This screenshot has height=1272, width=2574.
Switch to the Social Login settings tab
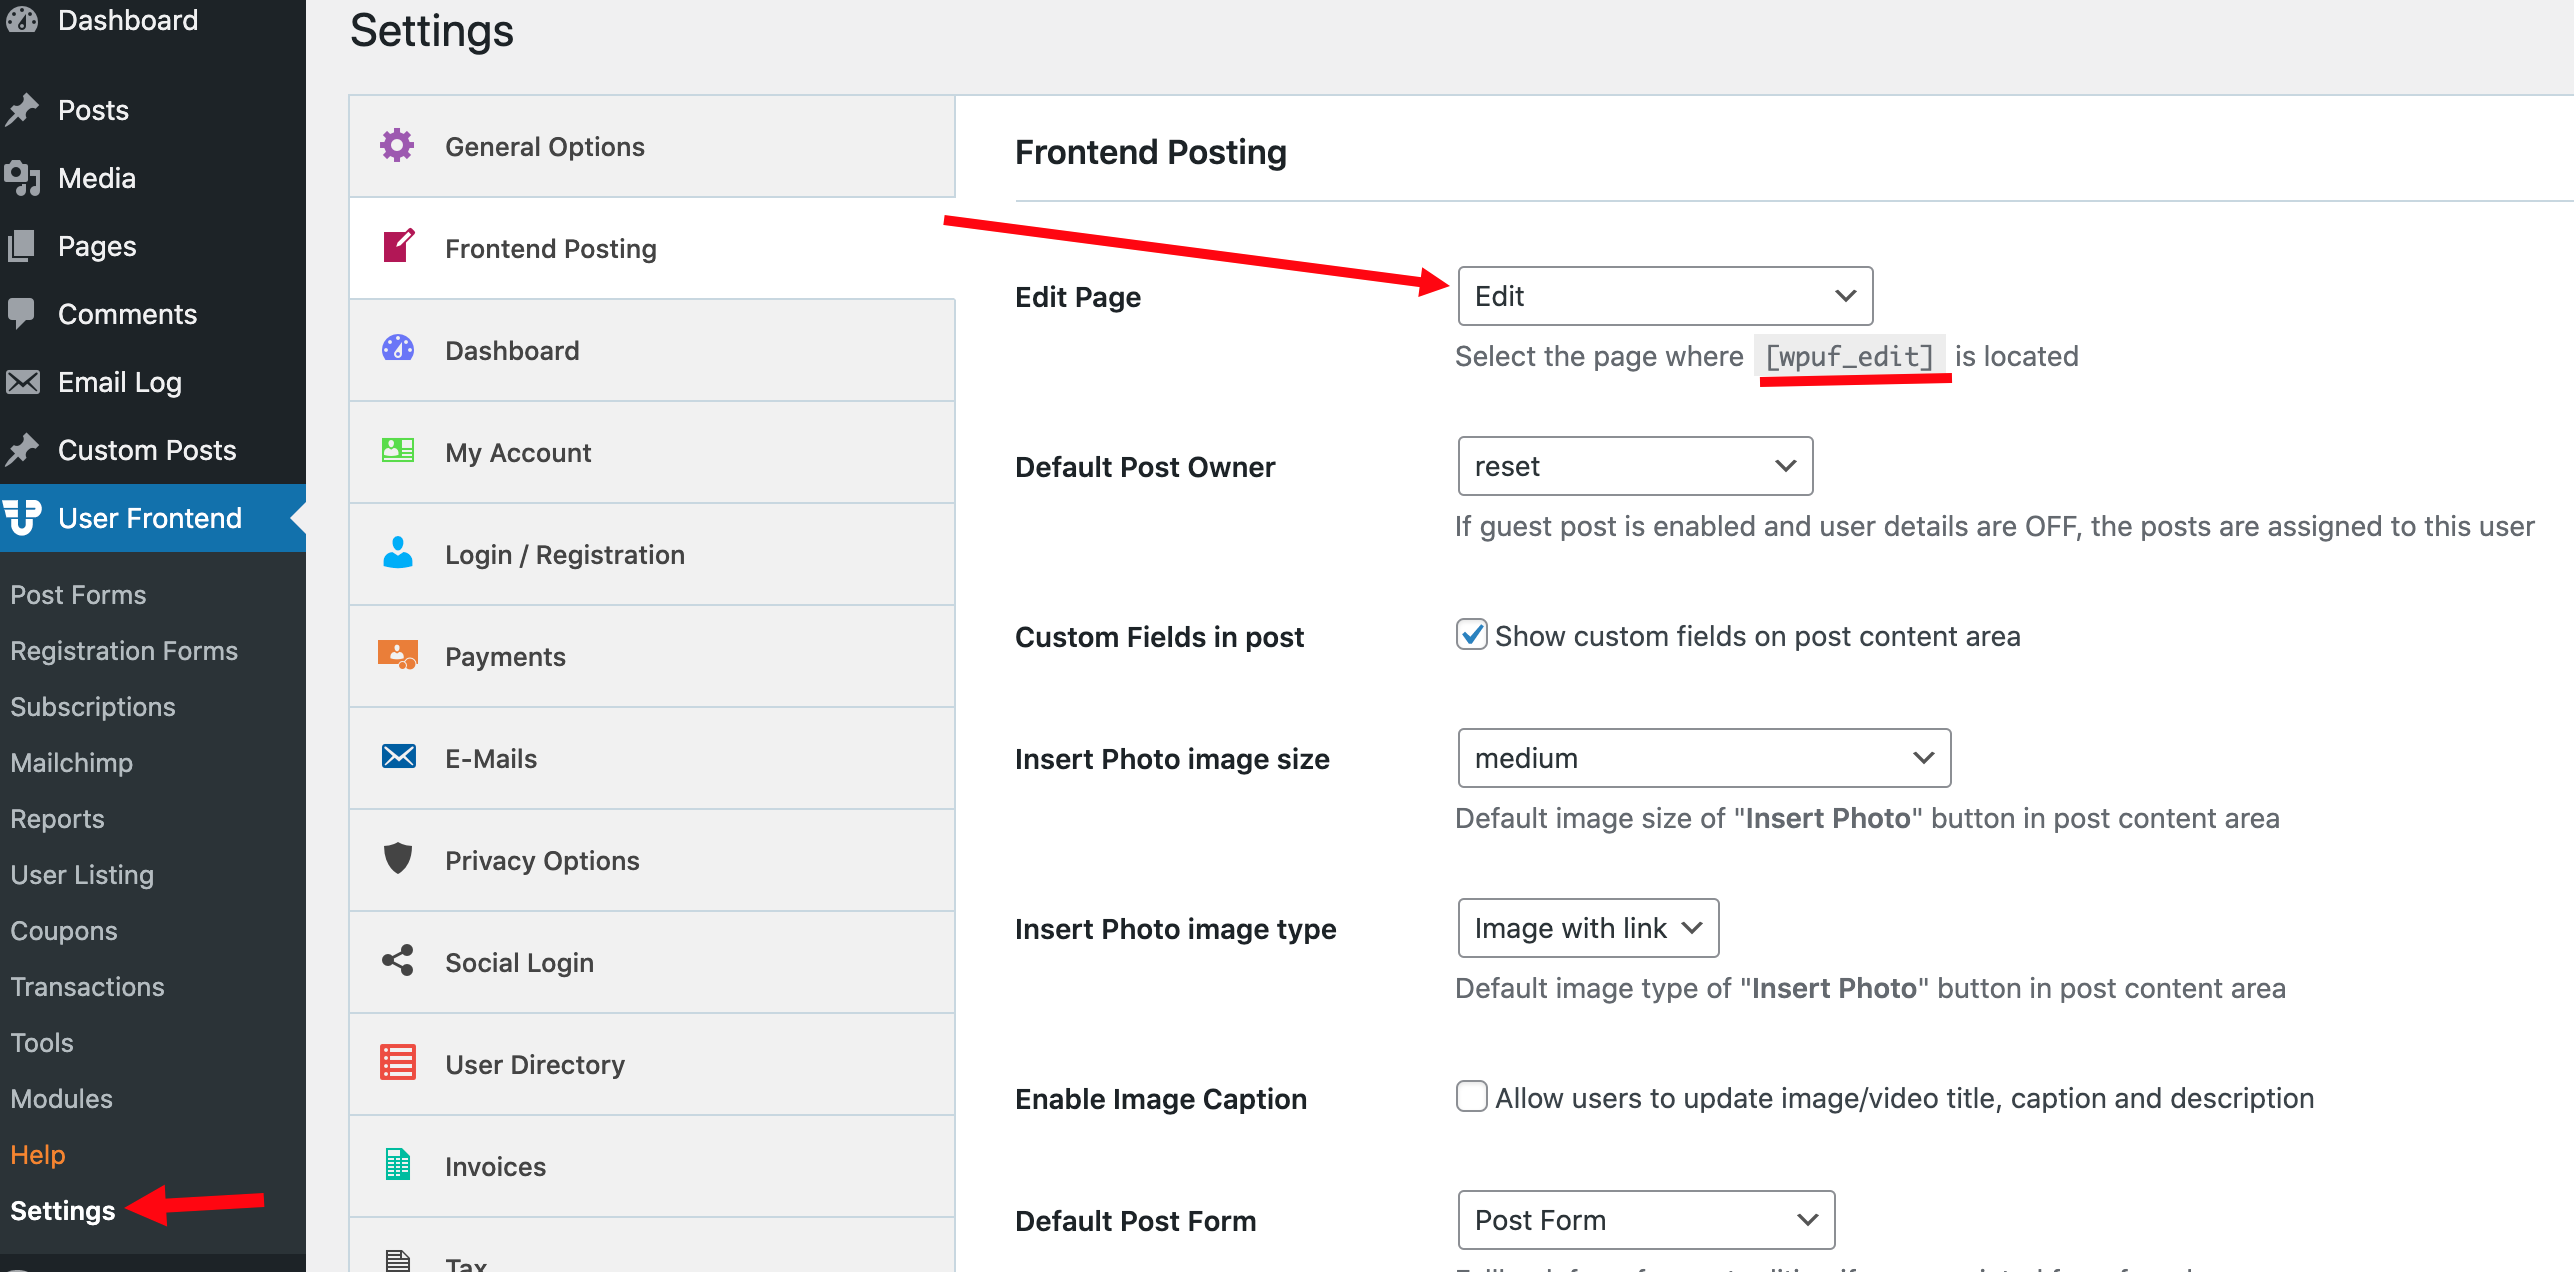(x=652, y=963)
